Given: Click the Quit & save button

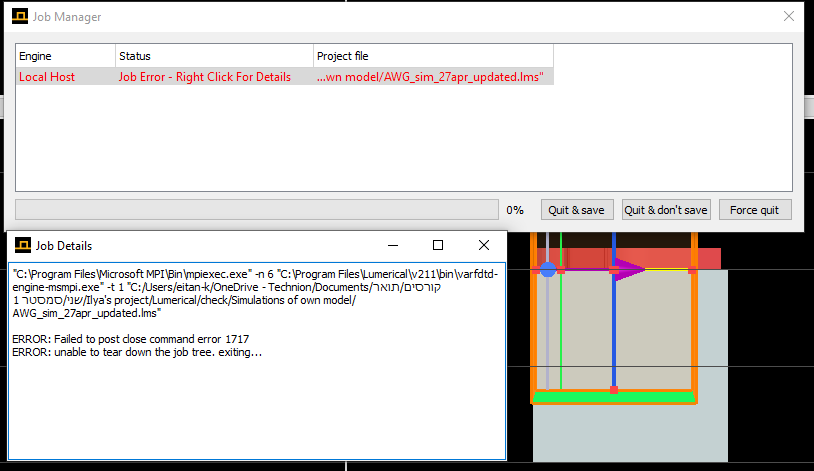Looking at the screenshot, I should (x=577, y=210).
